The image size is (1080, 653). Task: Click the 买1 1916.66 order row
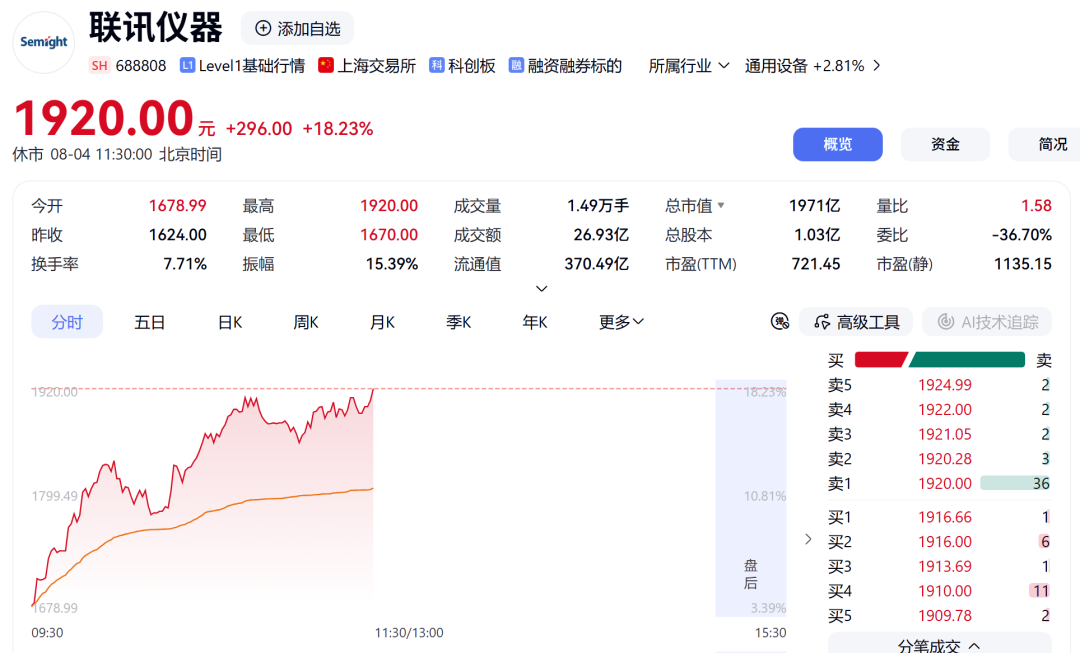pos(939,517)
